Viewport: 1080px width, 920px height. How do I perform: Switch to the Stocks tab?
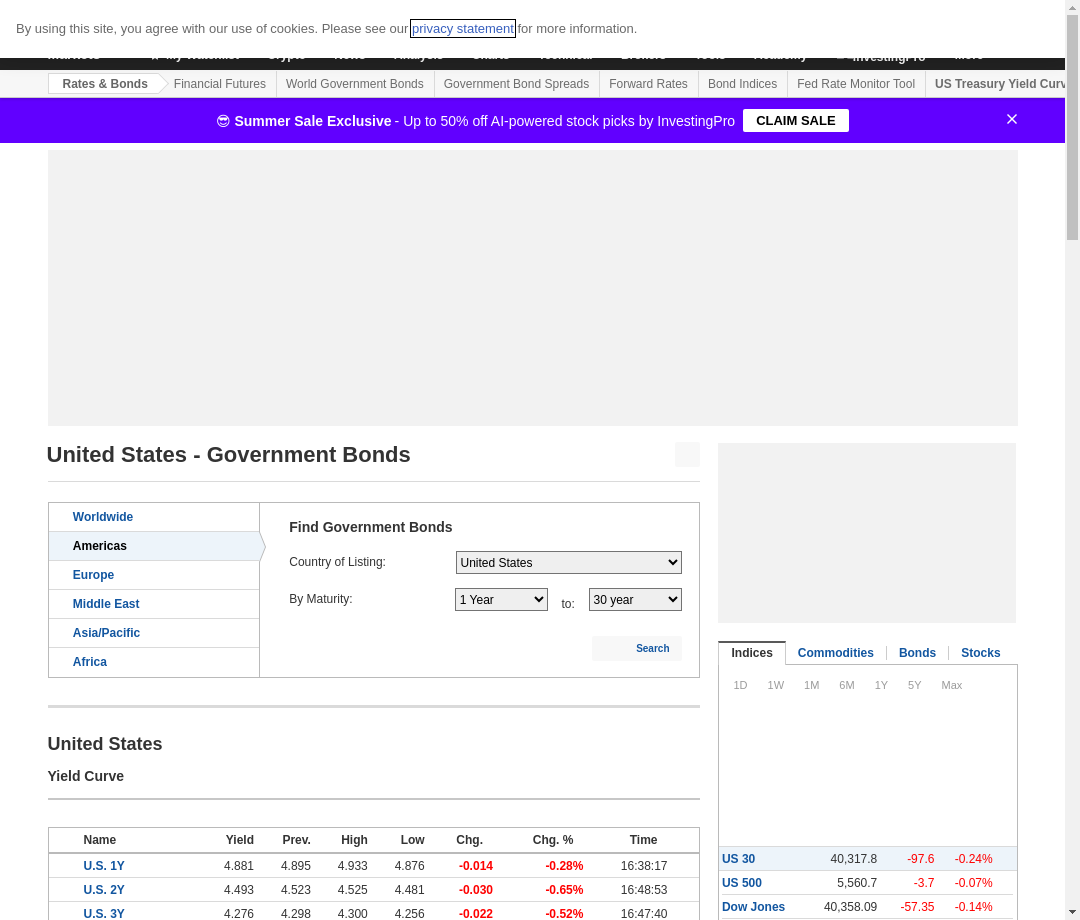tap(980, 653)
